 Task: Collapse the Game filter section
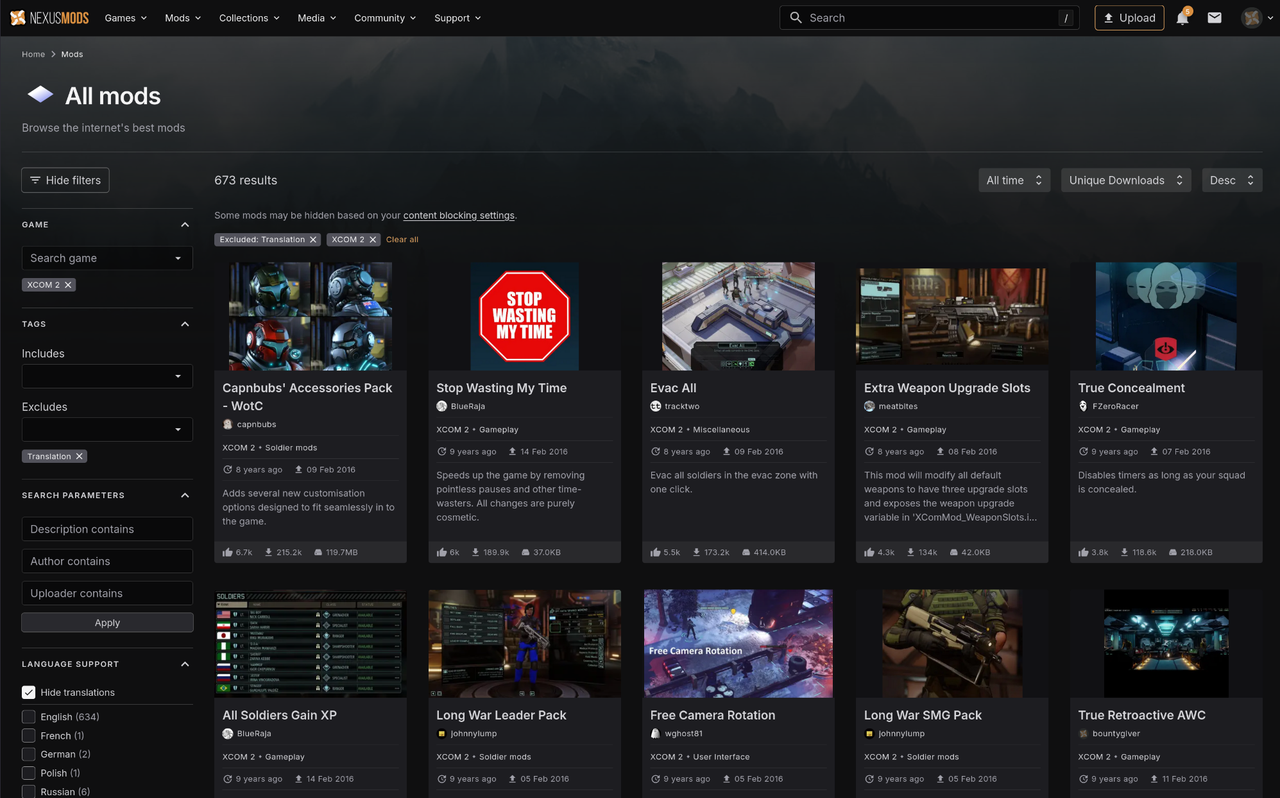coord(185,225)
